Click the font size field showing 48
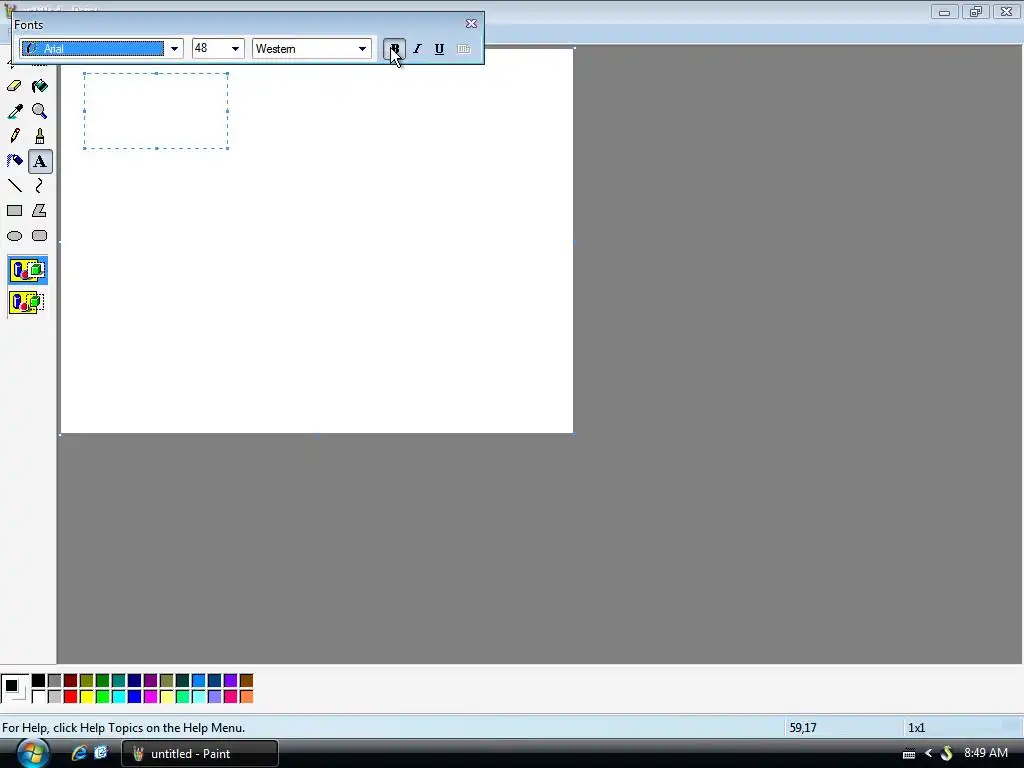This screenshot has width=1024, height=768. coord(210,49)
